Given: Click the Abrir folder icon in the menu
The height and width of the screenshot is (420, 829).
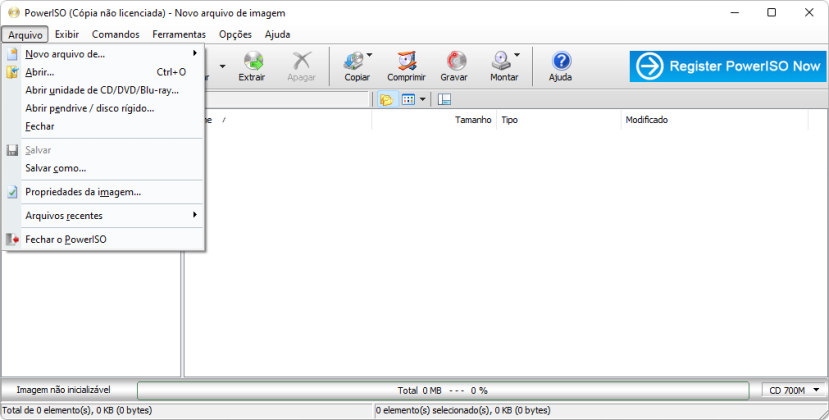Looking at the screenshot, I should point(12,72).
